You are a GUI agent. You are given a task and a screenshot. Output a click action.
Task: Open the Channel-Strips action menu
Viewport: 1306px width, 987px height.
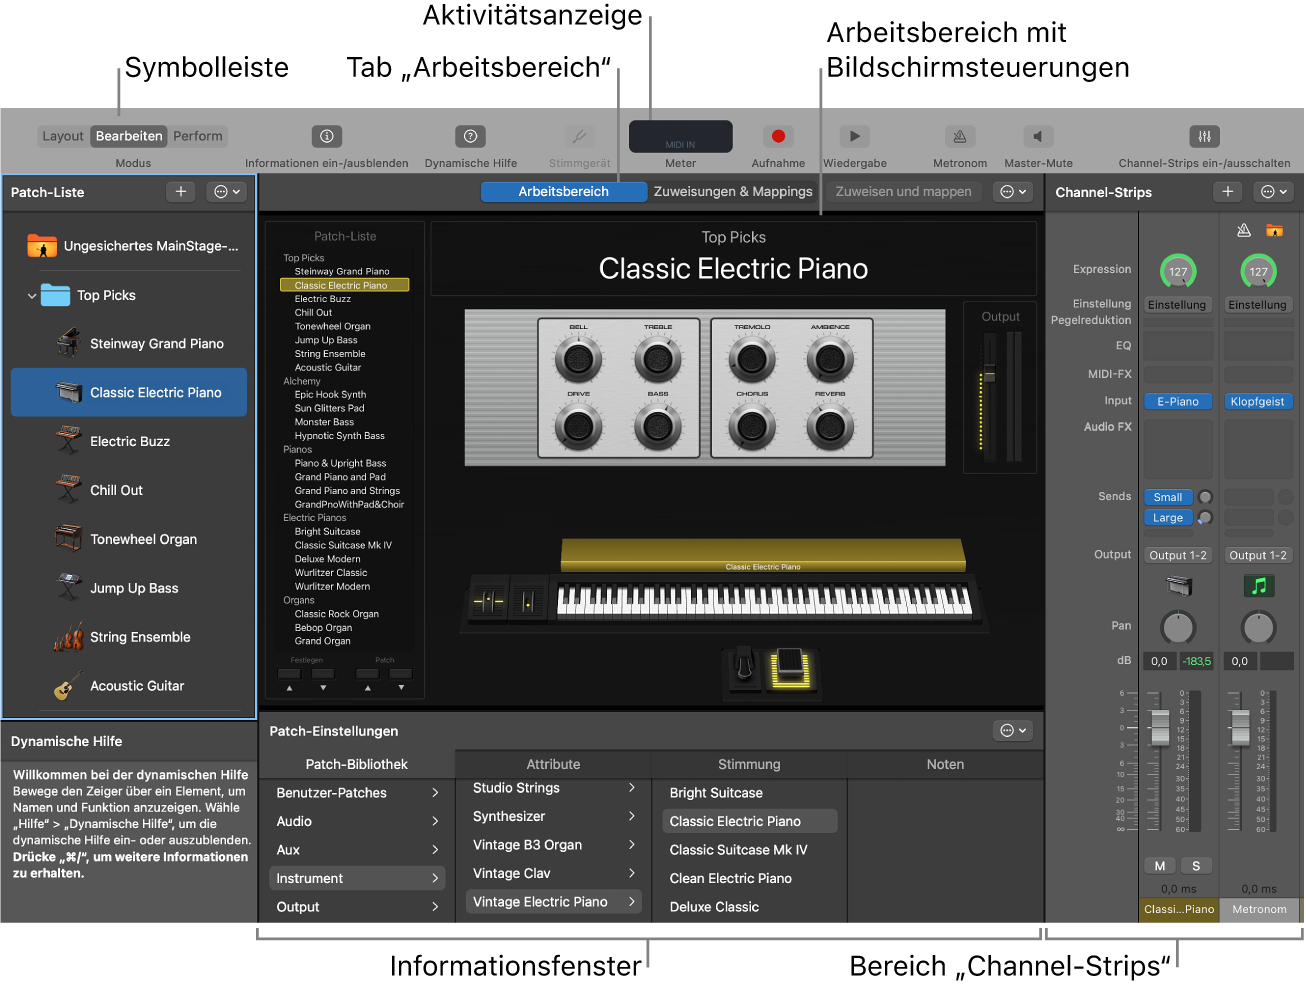point(1274,192)
